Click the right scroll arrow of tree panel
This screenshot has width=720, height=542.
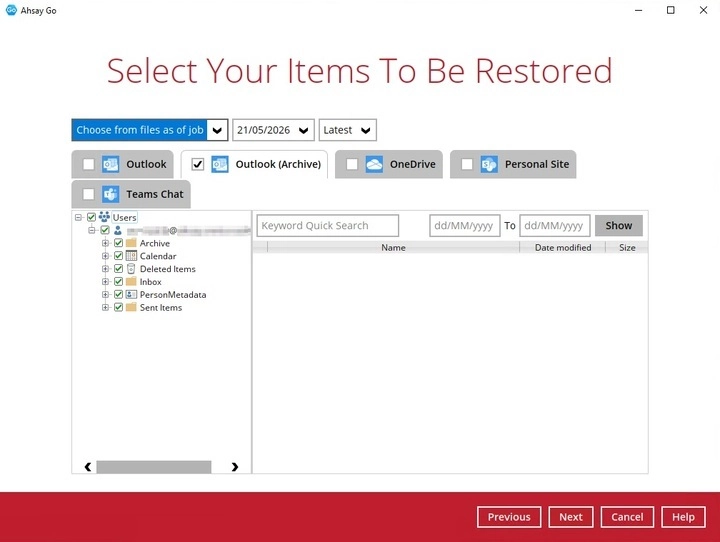click(235, 467)
